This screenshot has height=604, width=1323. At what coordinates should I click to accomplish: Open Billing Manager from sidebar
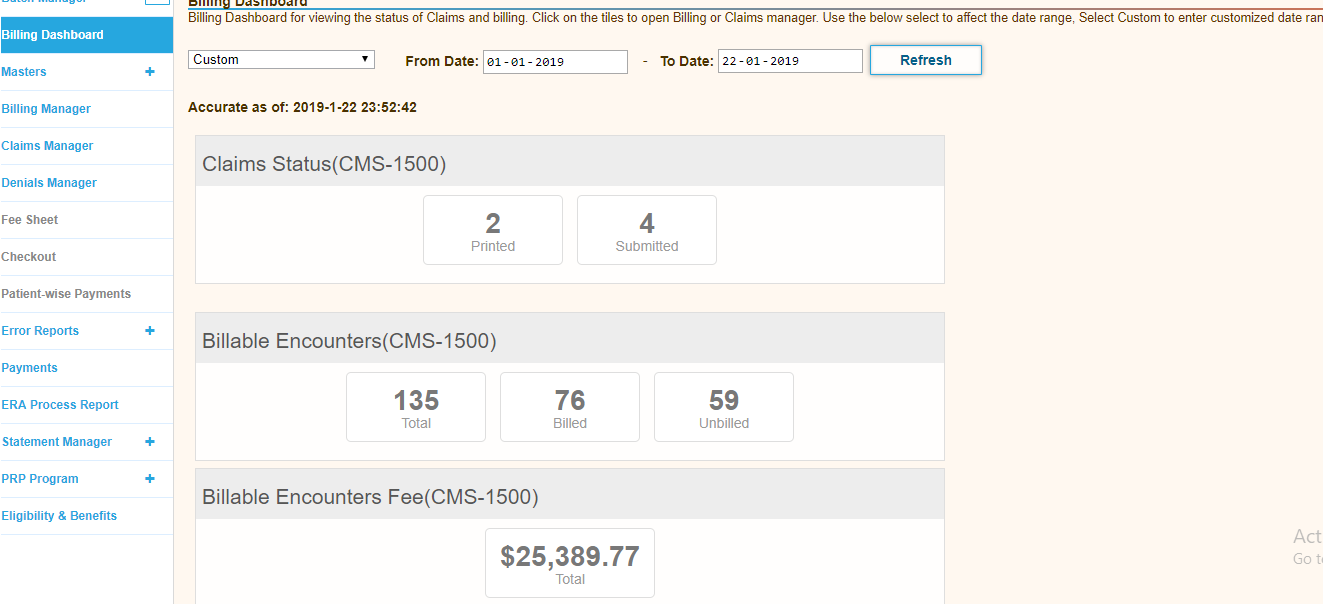pos(46,109)
